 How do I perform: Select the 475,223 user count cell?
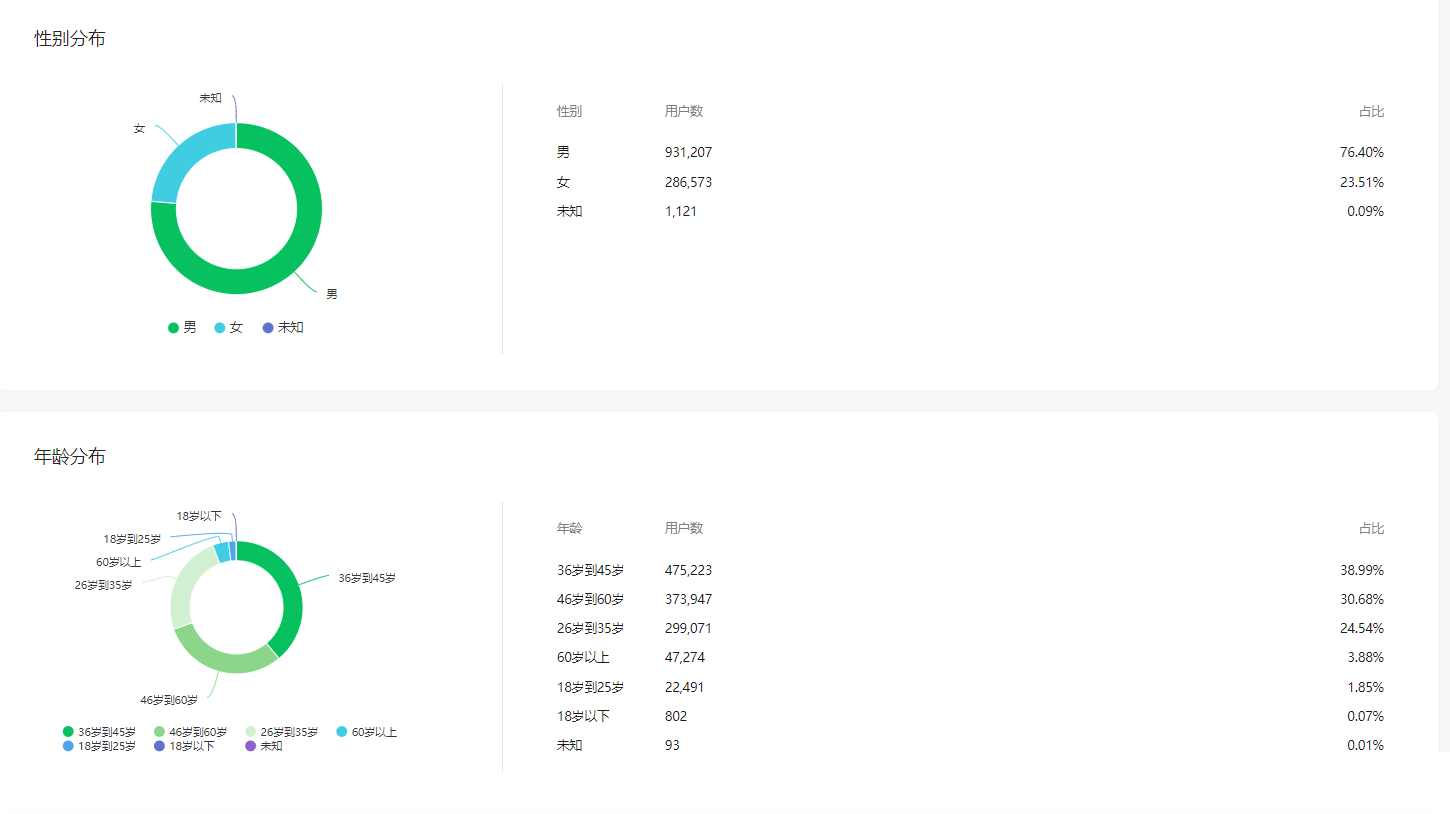688,570
